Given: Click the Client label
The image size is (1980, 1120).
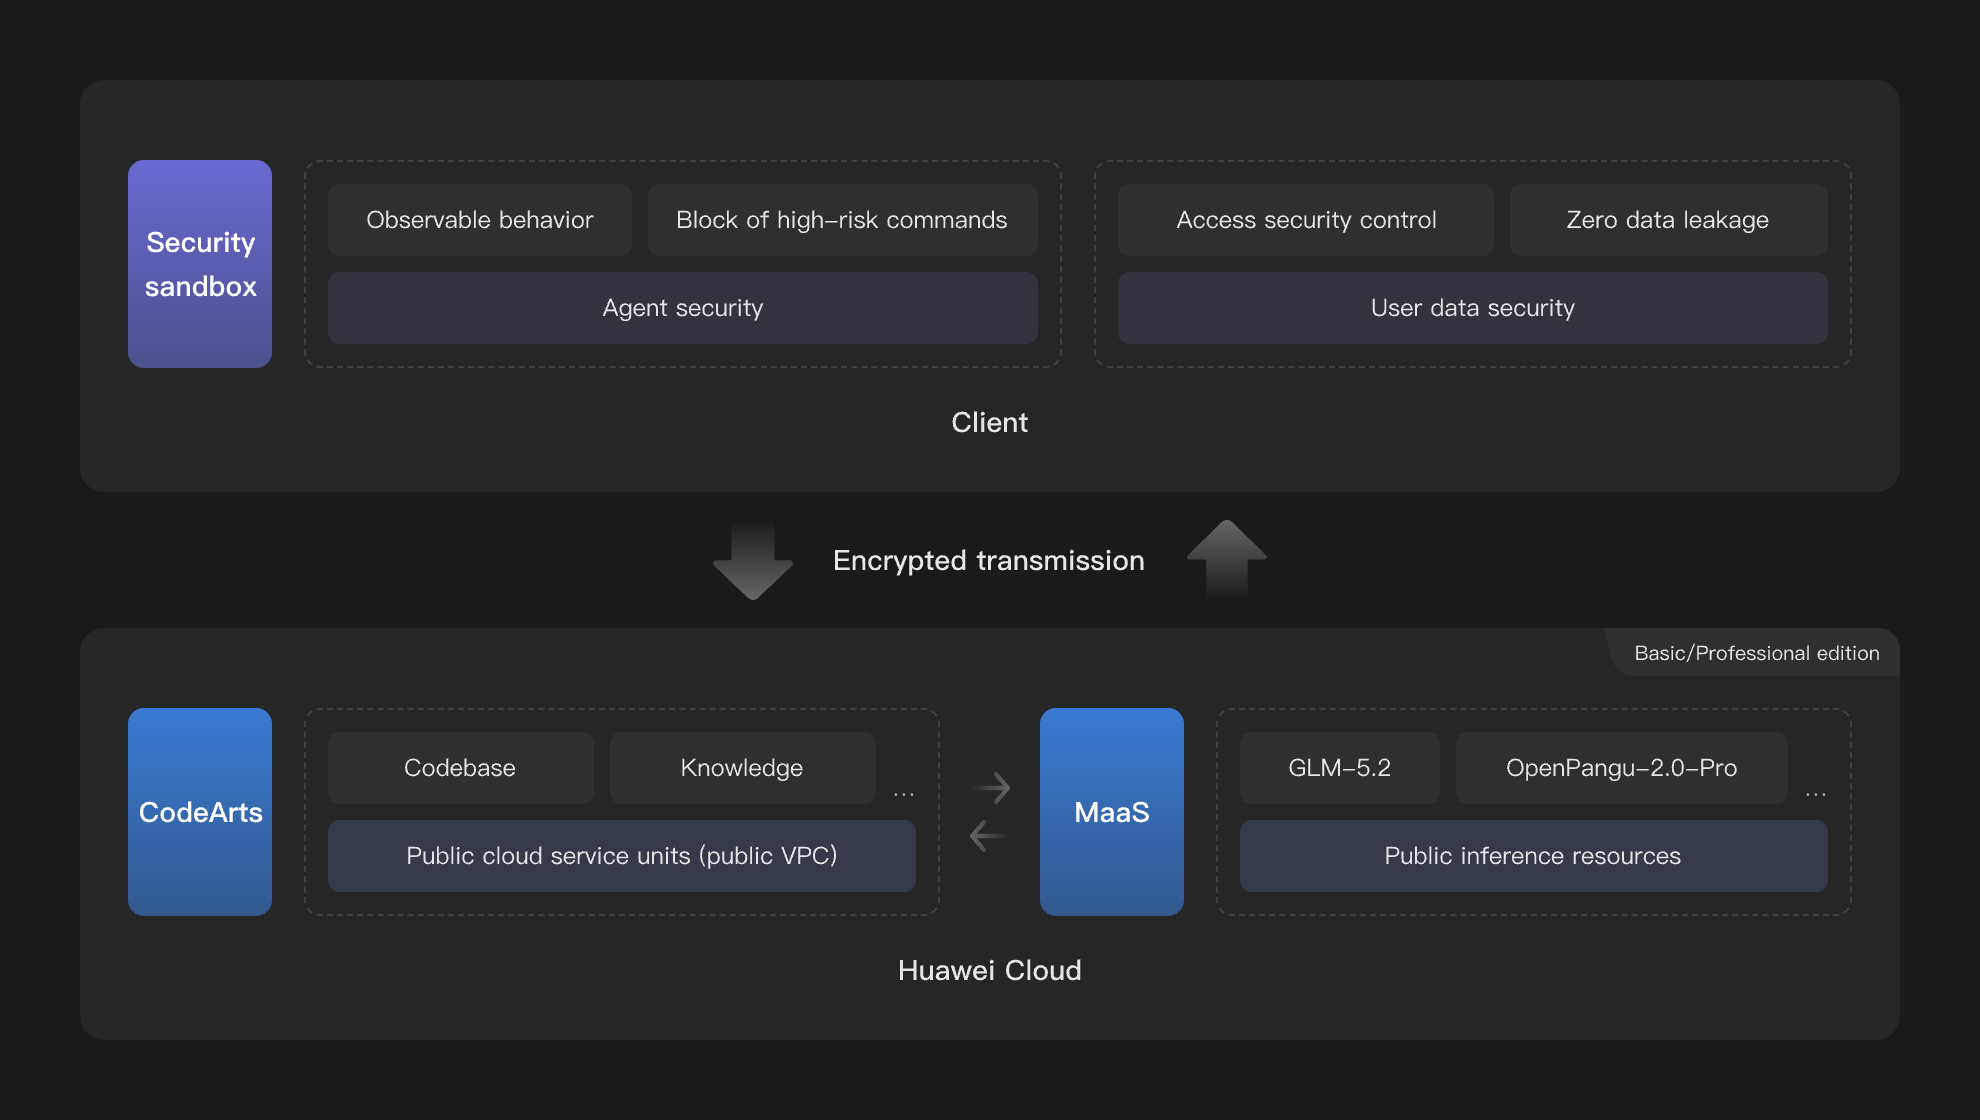Looking at the screenshot, I should (x=990, y=422).
